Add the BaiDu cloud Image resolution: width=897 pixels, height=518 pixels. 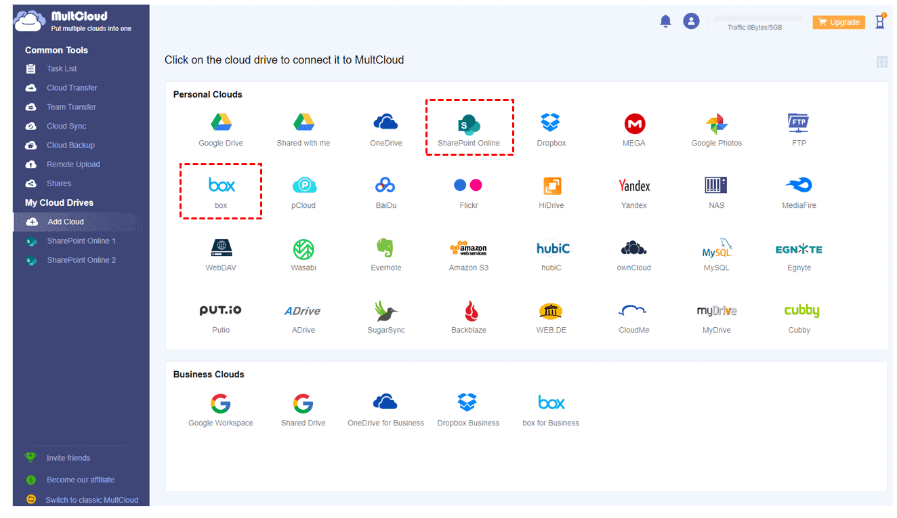[x=385, y=185]
